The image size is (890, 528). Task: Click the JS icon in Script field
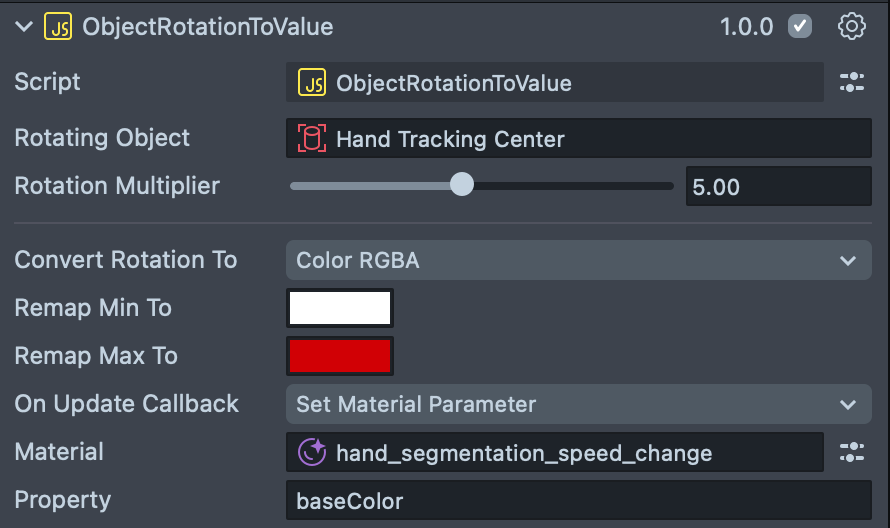[x=312, y=83]
